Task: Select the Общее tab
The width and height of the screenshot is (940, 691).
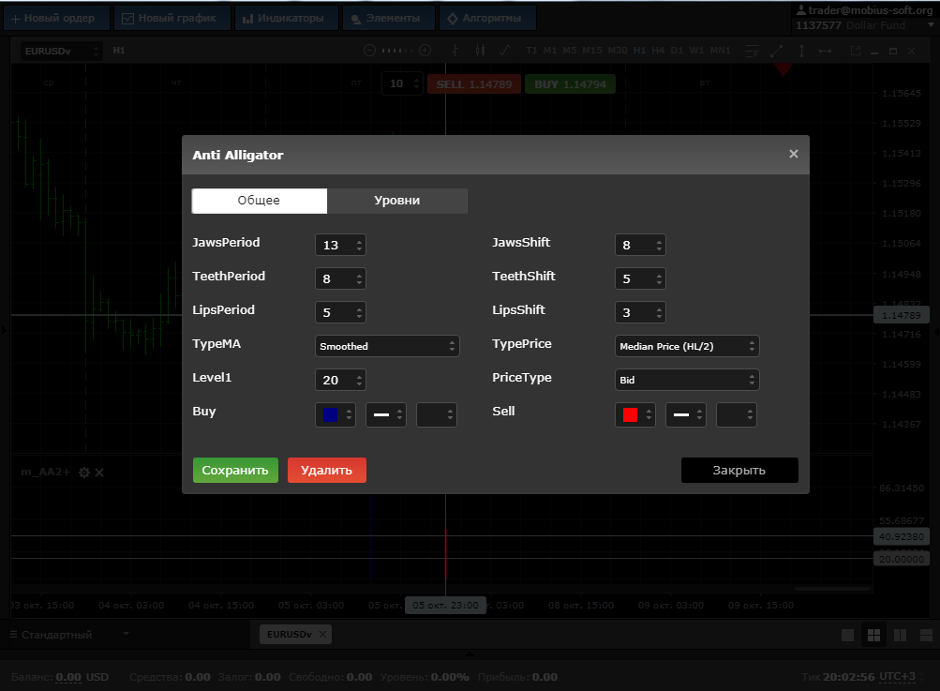Action: point(259,201)
